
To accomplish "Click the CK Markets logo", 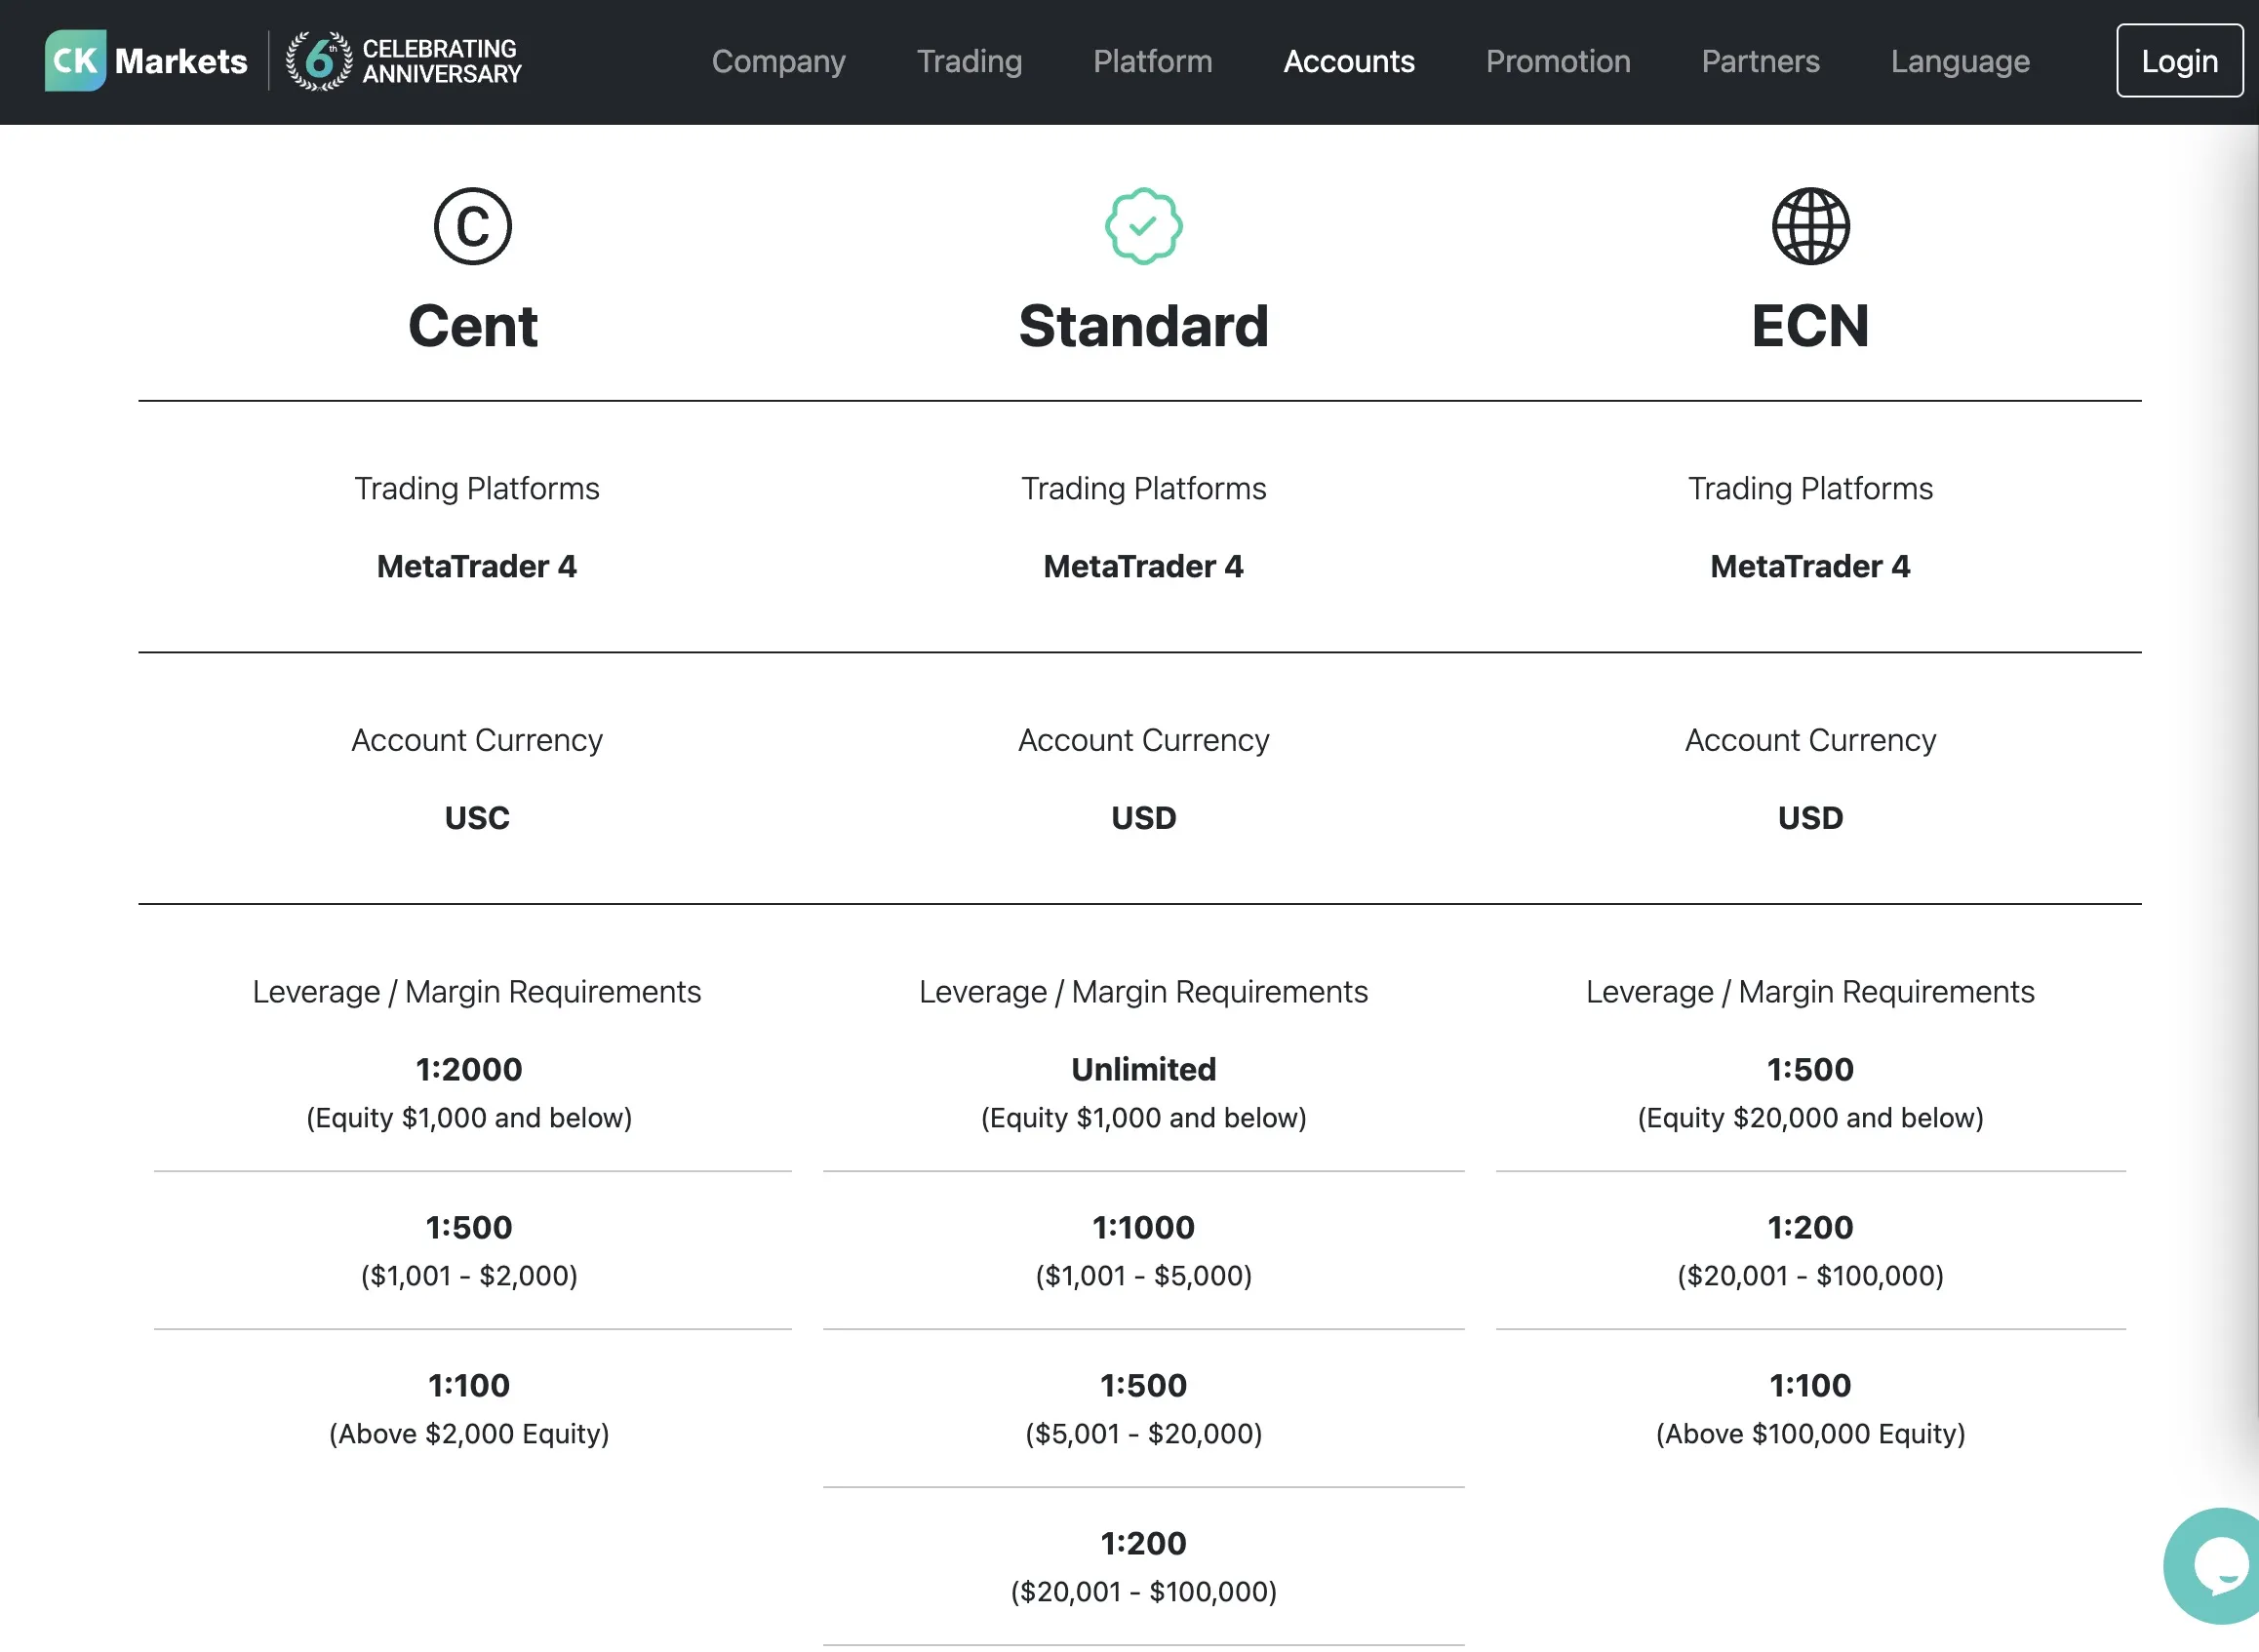I will pyautogui.click(x=146, y=61).
